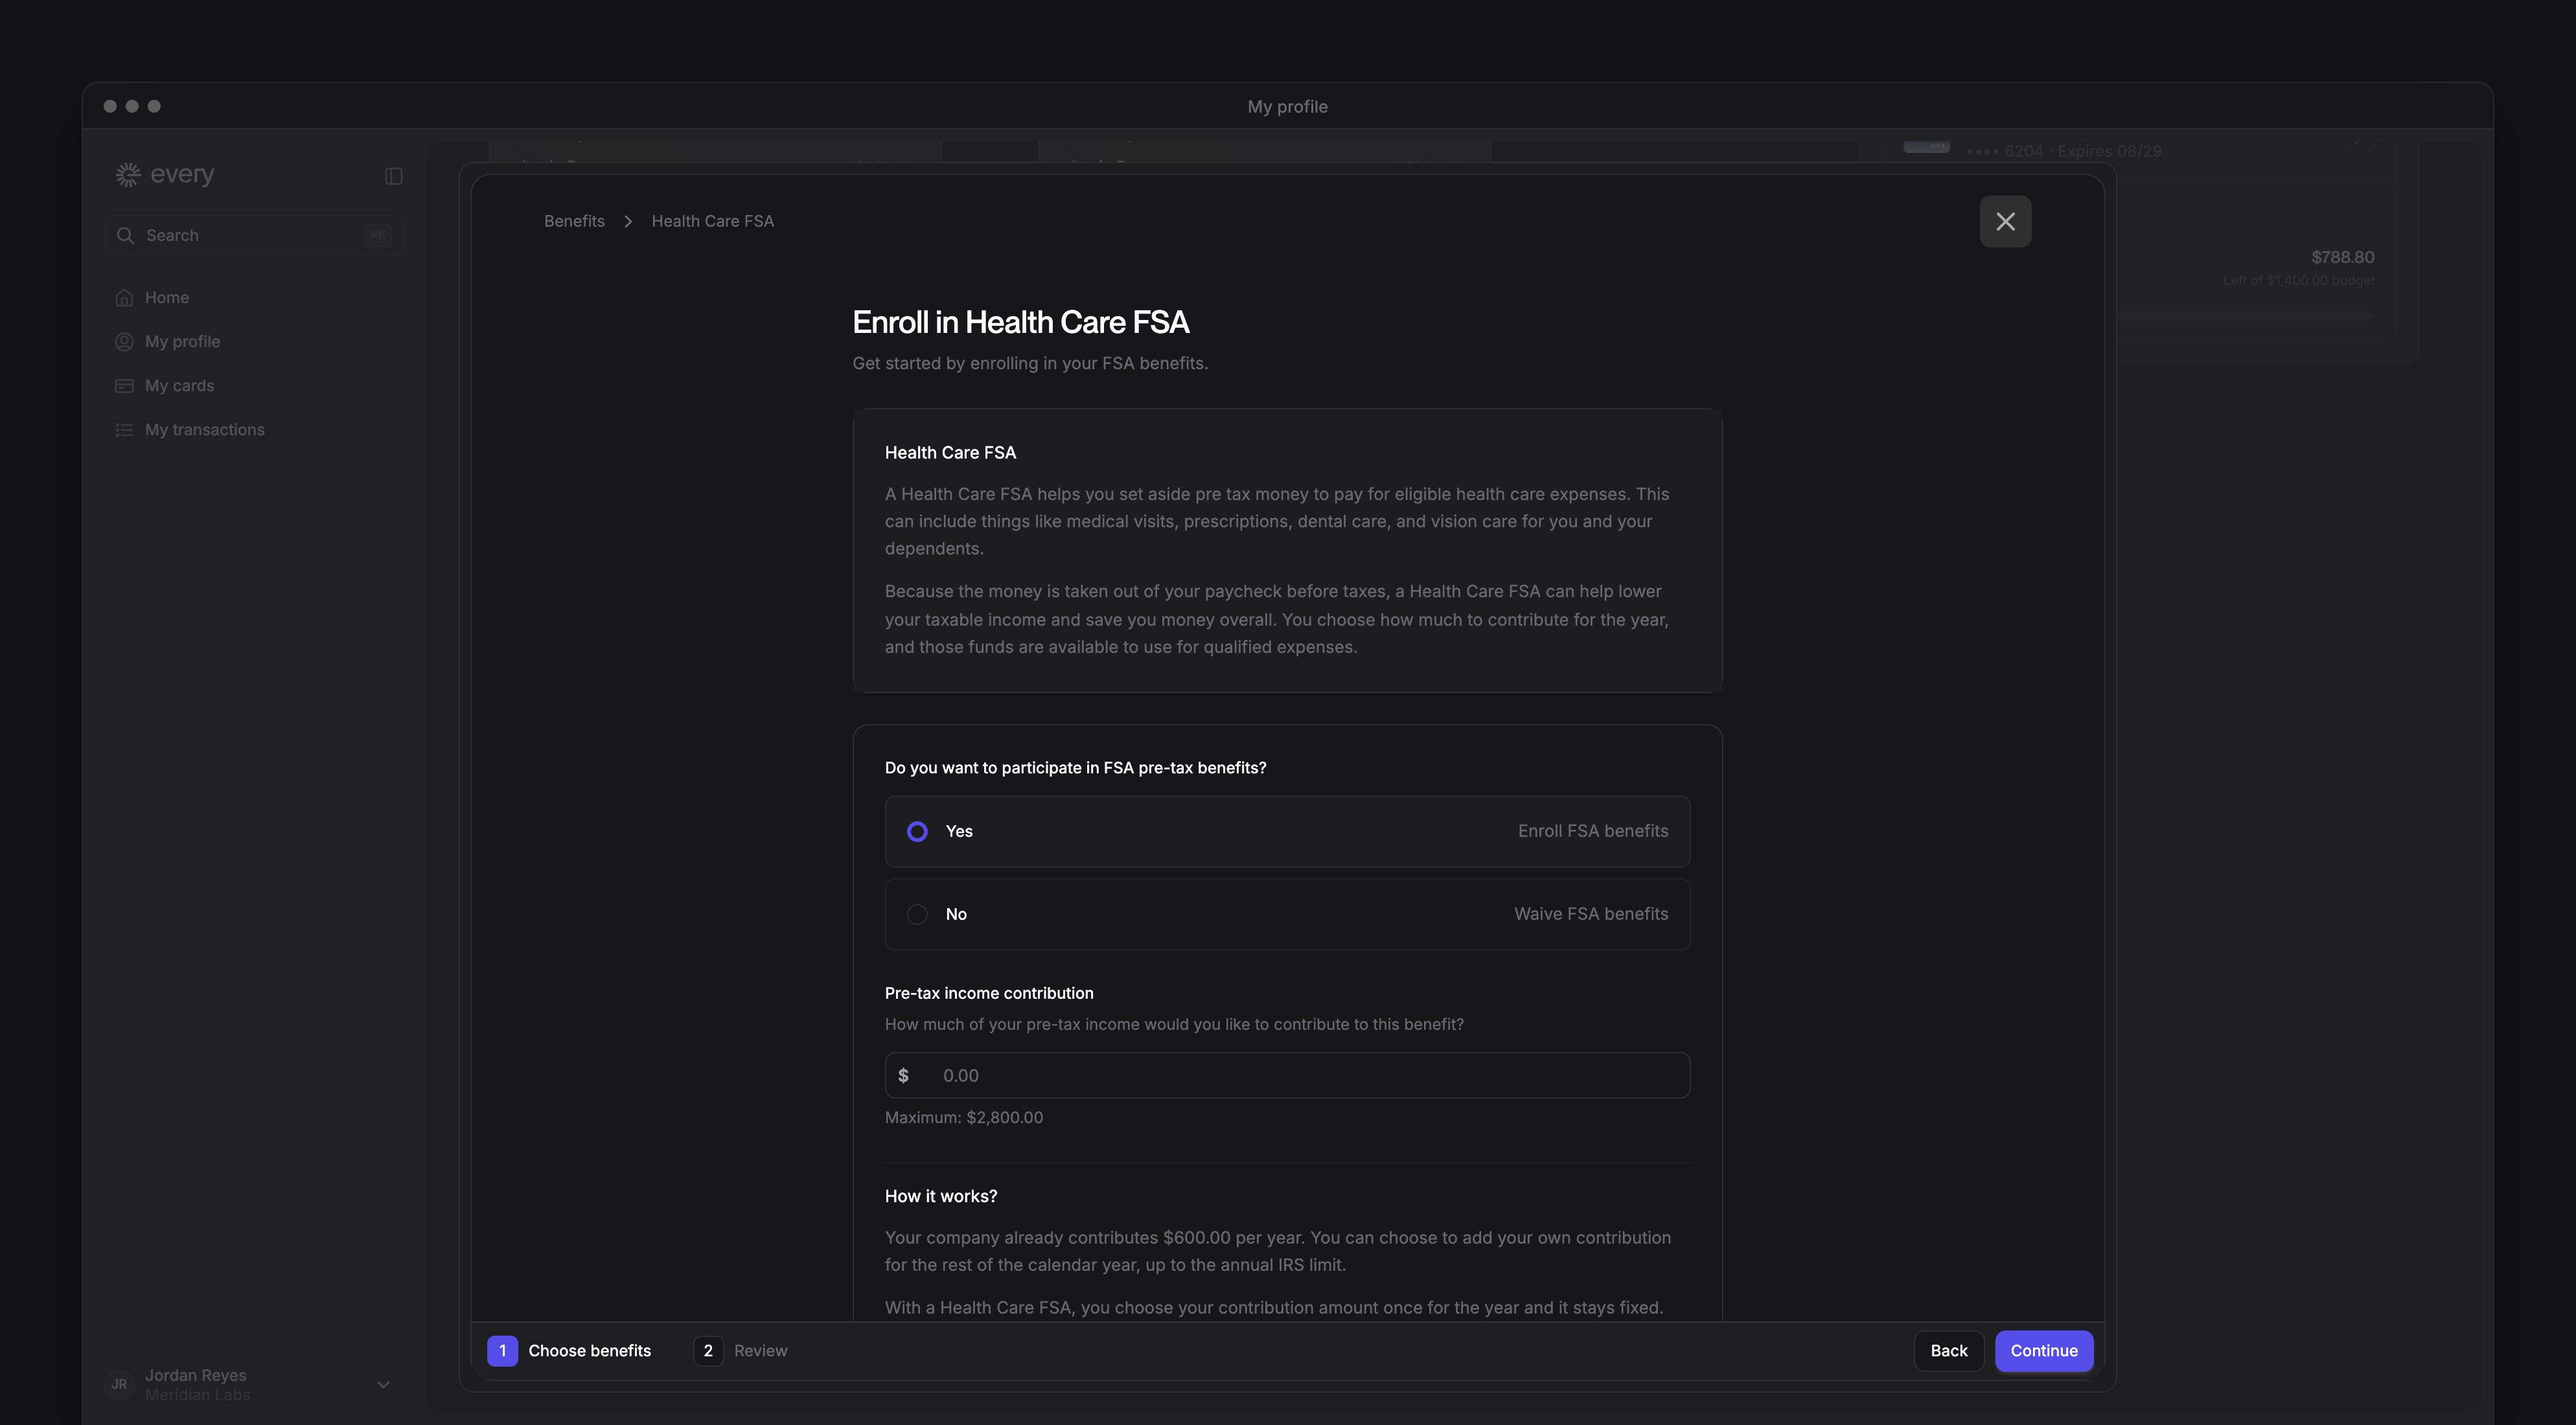Click the every logo icon
Screen dimensions: 2576x1425
(x=128, y=175)
